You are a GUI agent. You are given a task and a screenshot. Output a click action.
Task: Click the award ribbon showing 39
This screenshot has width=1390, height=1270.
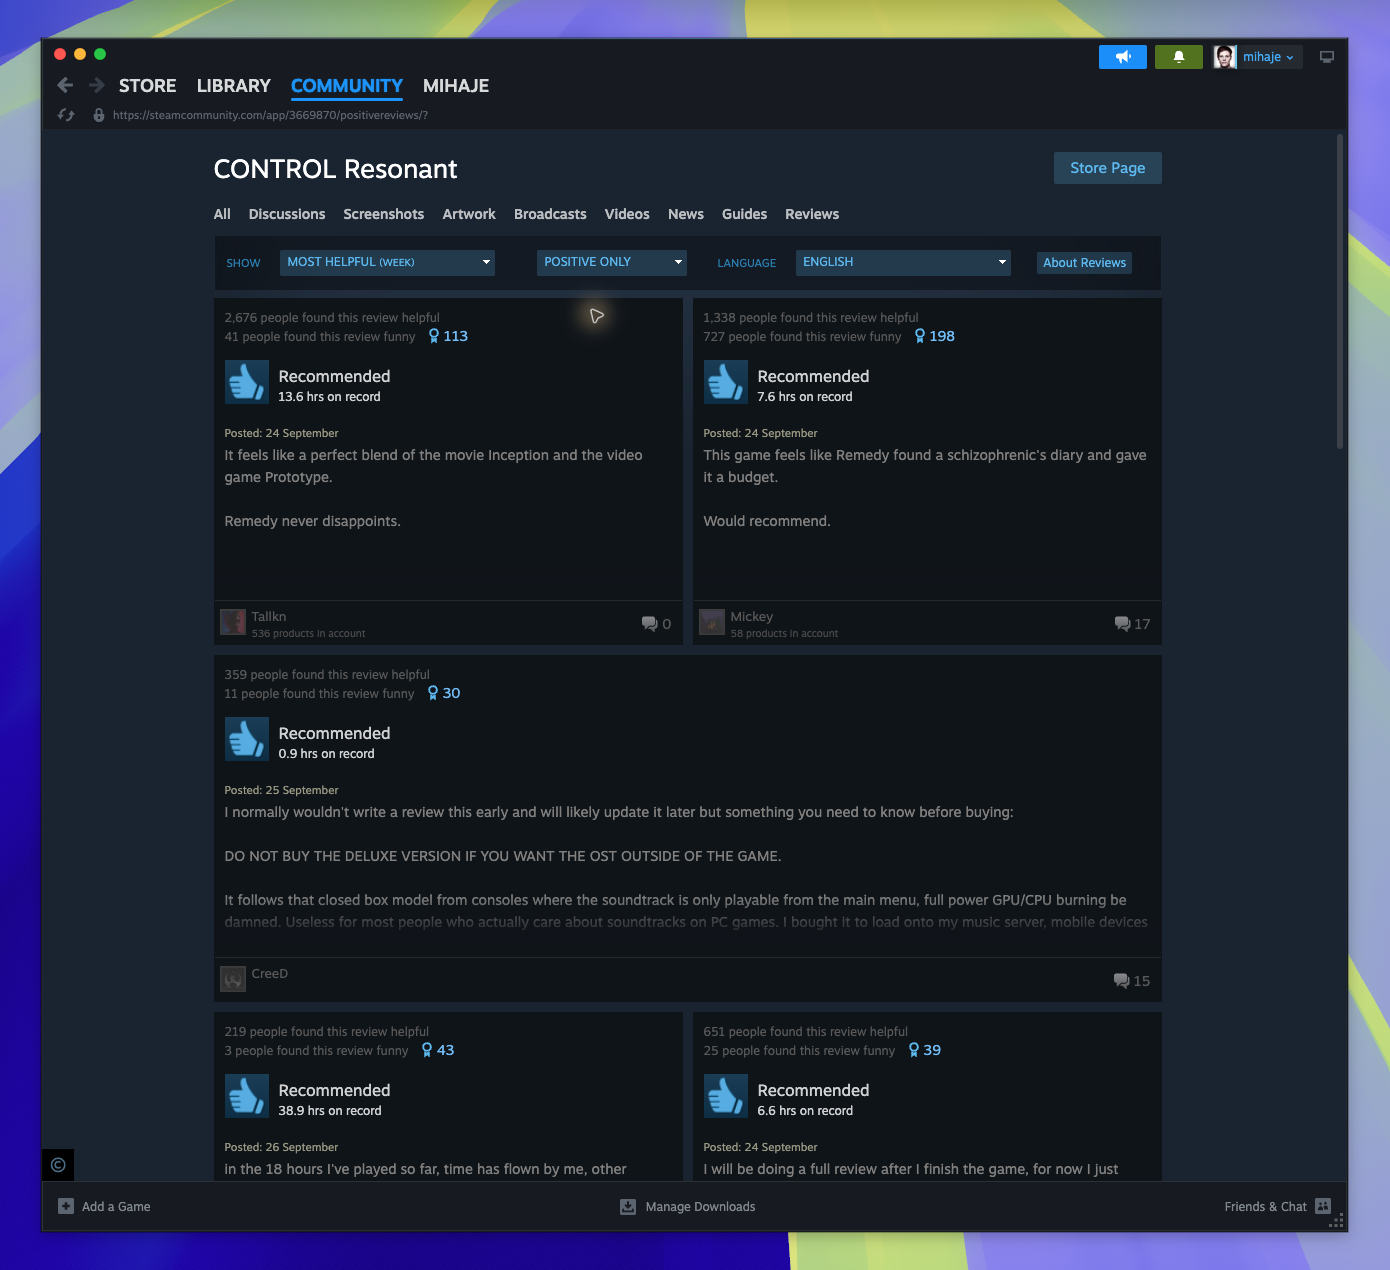click(x=924, y=1050)
